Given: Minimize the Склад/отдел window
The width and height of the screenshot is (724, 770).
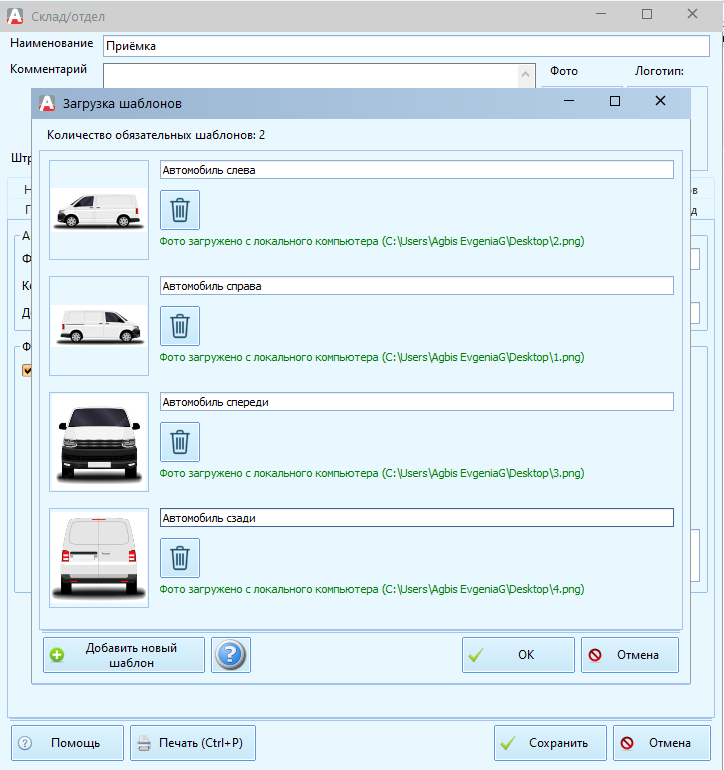Looking at the screenshot, I should (601, 14).
